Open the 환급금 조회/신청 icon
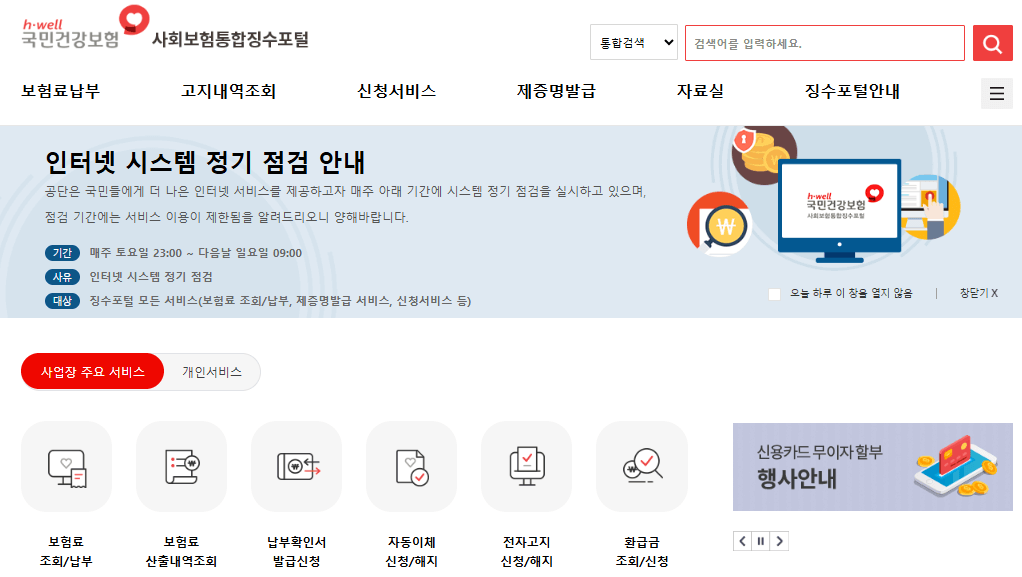This screenshot has width=1022, height=577. tap(642, 467)
